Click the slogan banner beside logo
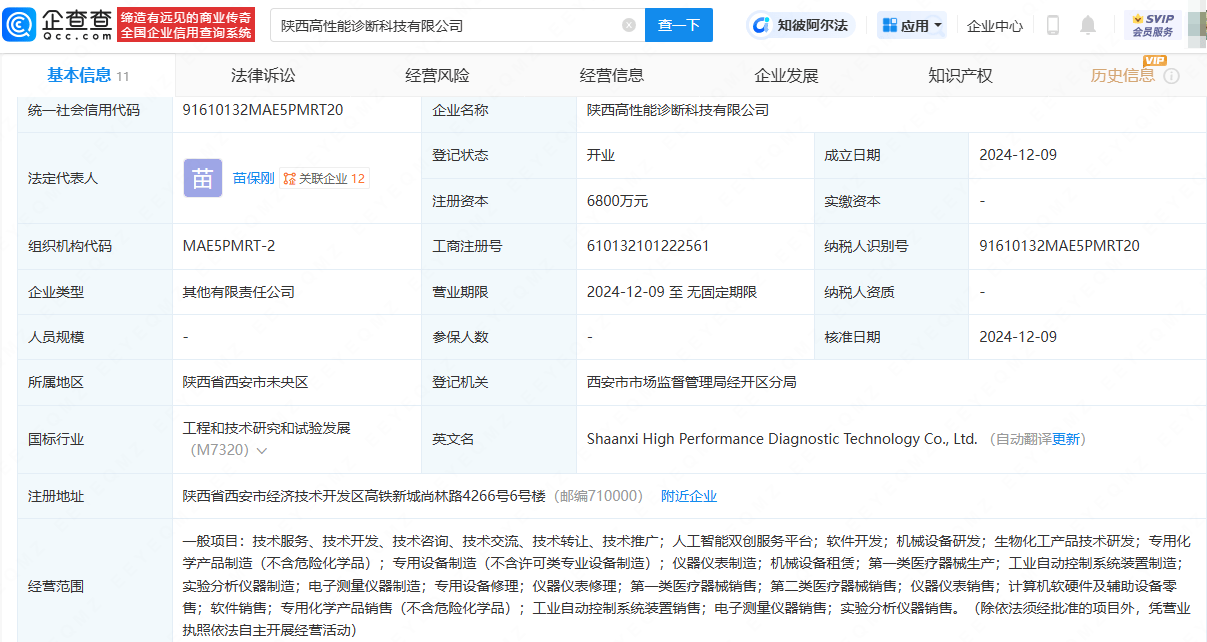 (187, 25)
